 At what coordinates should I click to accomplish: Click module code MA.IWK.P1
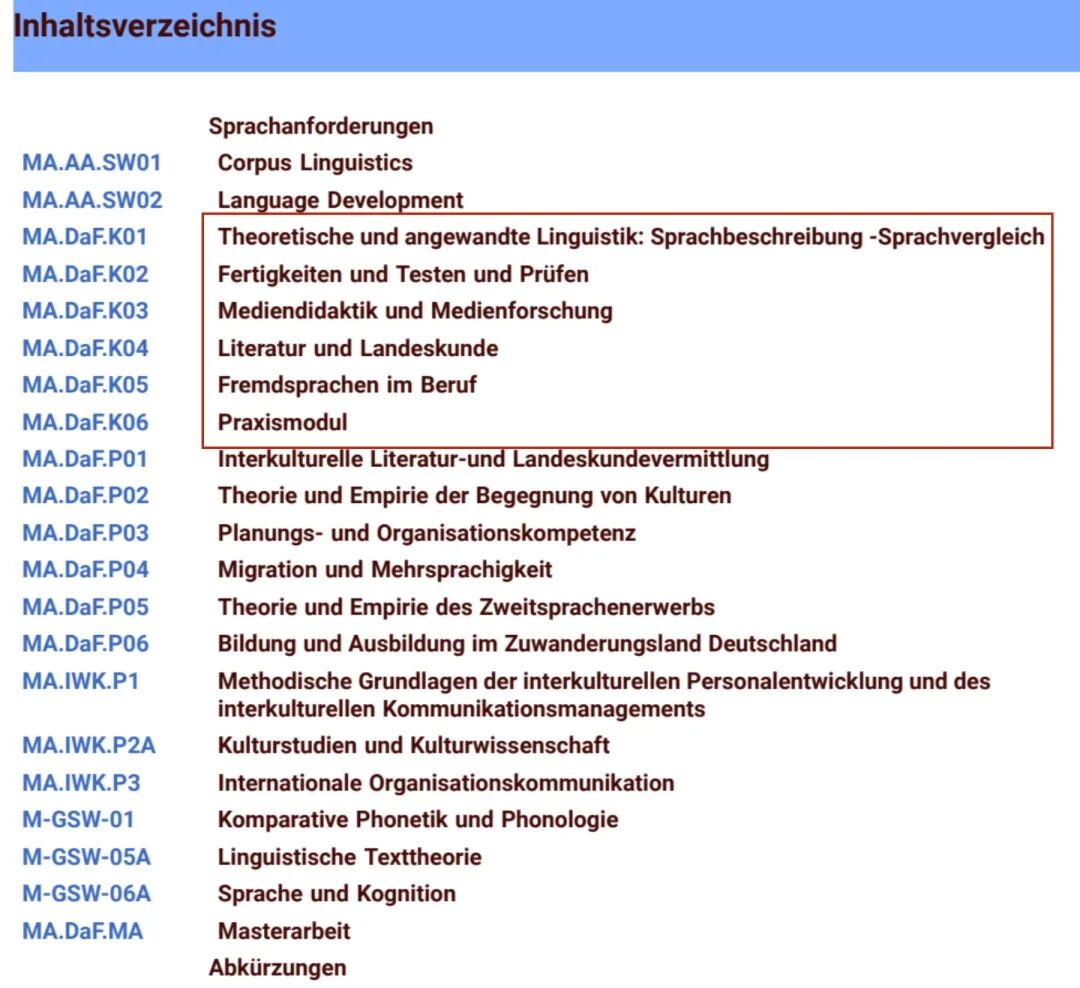80,682
